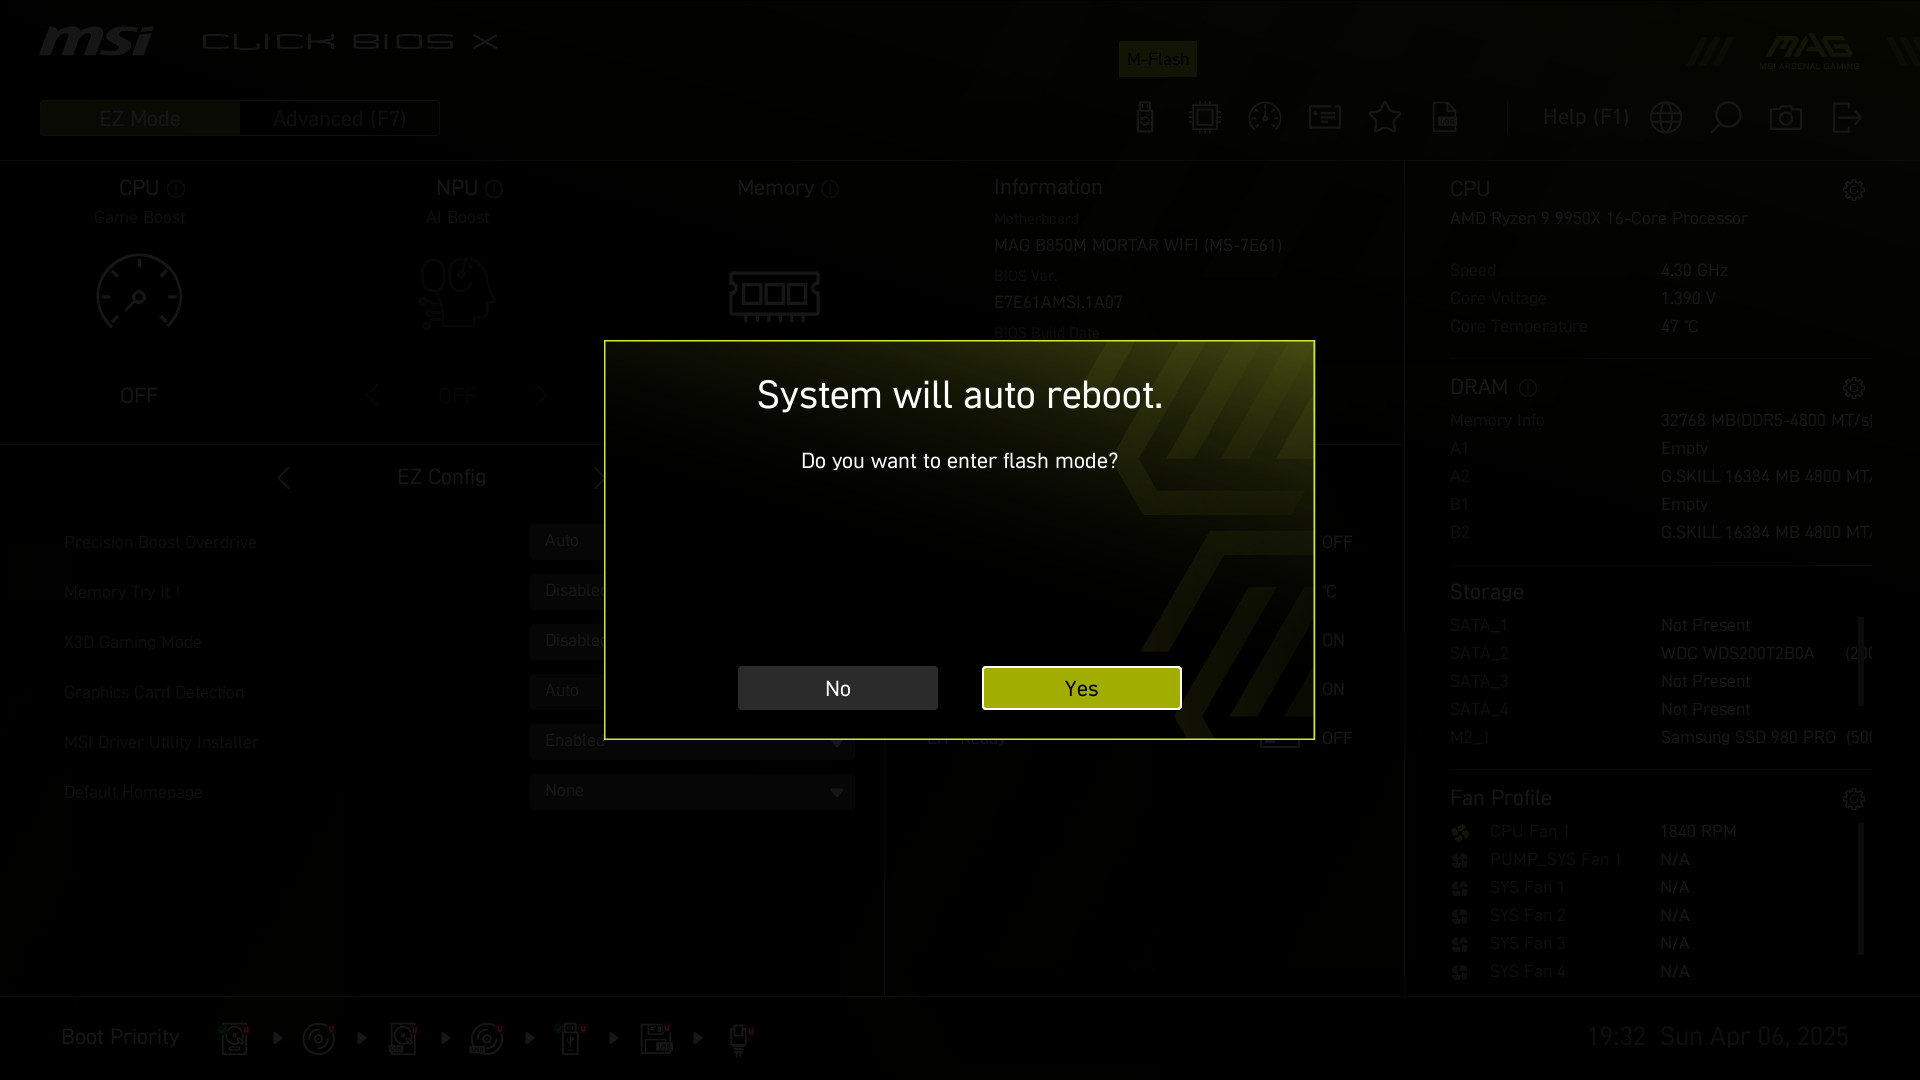The width and height of the screenshot is (1920, 1080).
Task: Select USB optical disc boot device
Action: (x=487, y=1038)
